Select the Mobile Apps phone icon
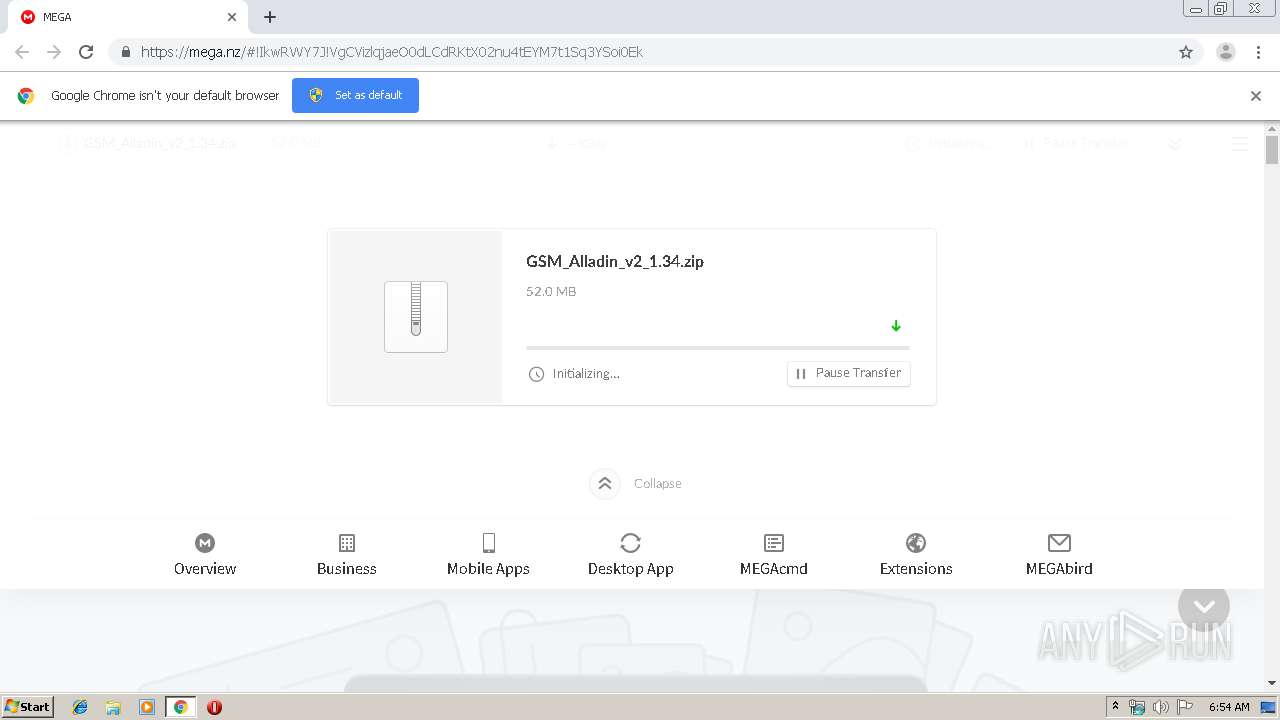 [x=488, y=543]
